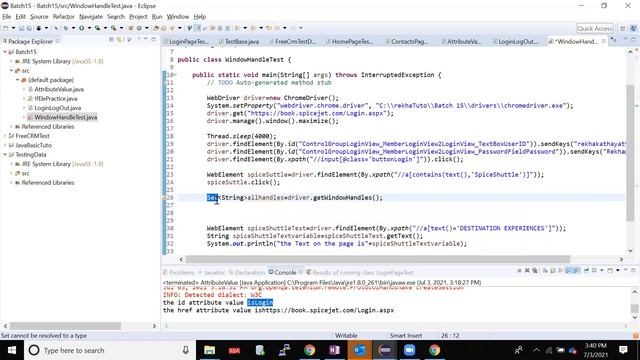Click Link with Editor in Package Explorer
This screenshot has width=640, height=360.
[x=119, y=40]
